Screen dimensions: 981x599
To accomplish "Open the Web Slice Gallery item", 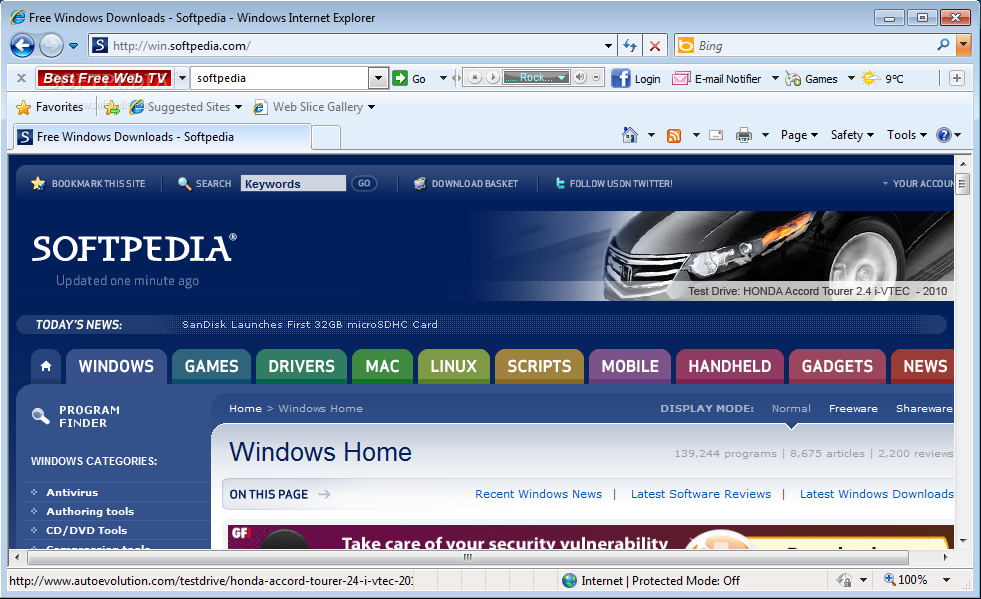I will pos(314,107).
